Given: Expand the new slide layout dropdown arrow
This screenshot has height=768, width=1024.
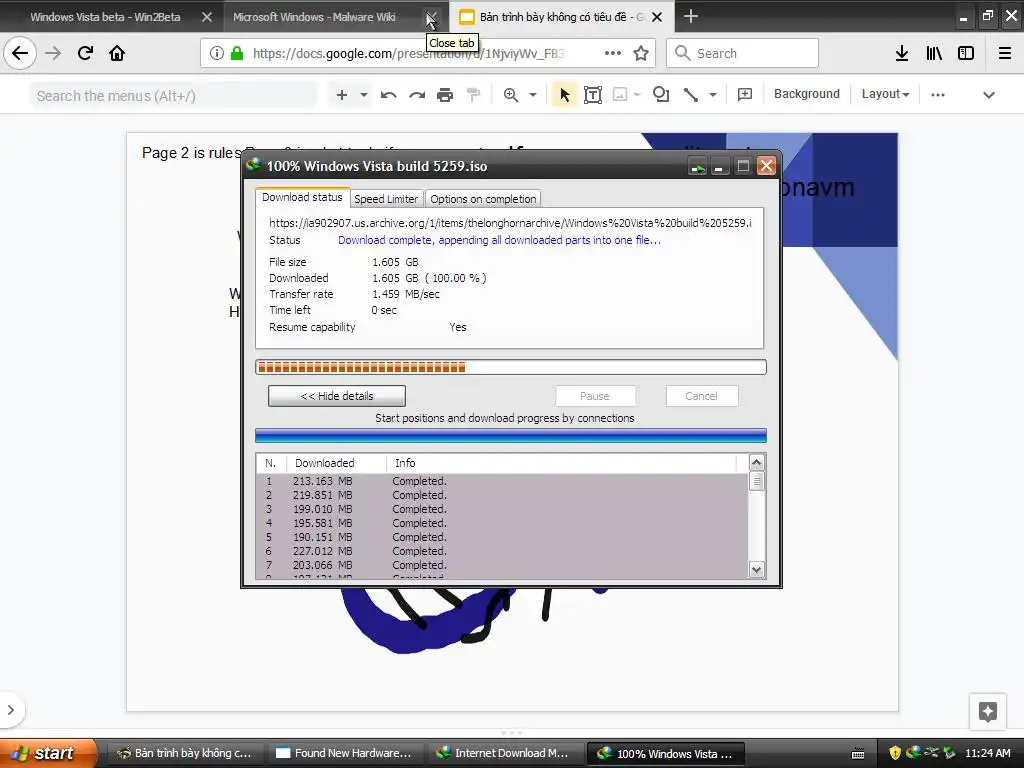Looking at the screenshot, I should click(x=364, y=95).
